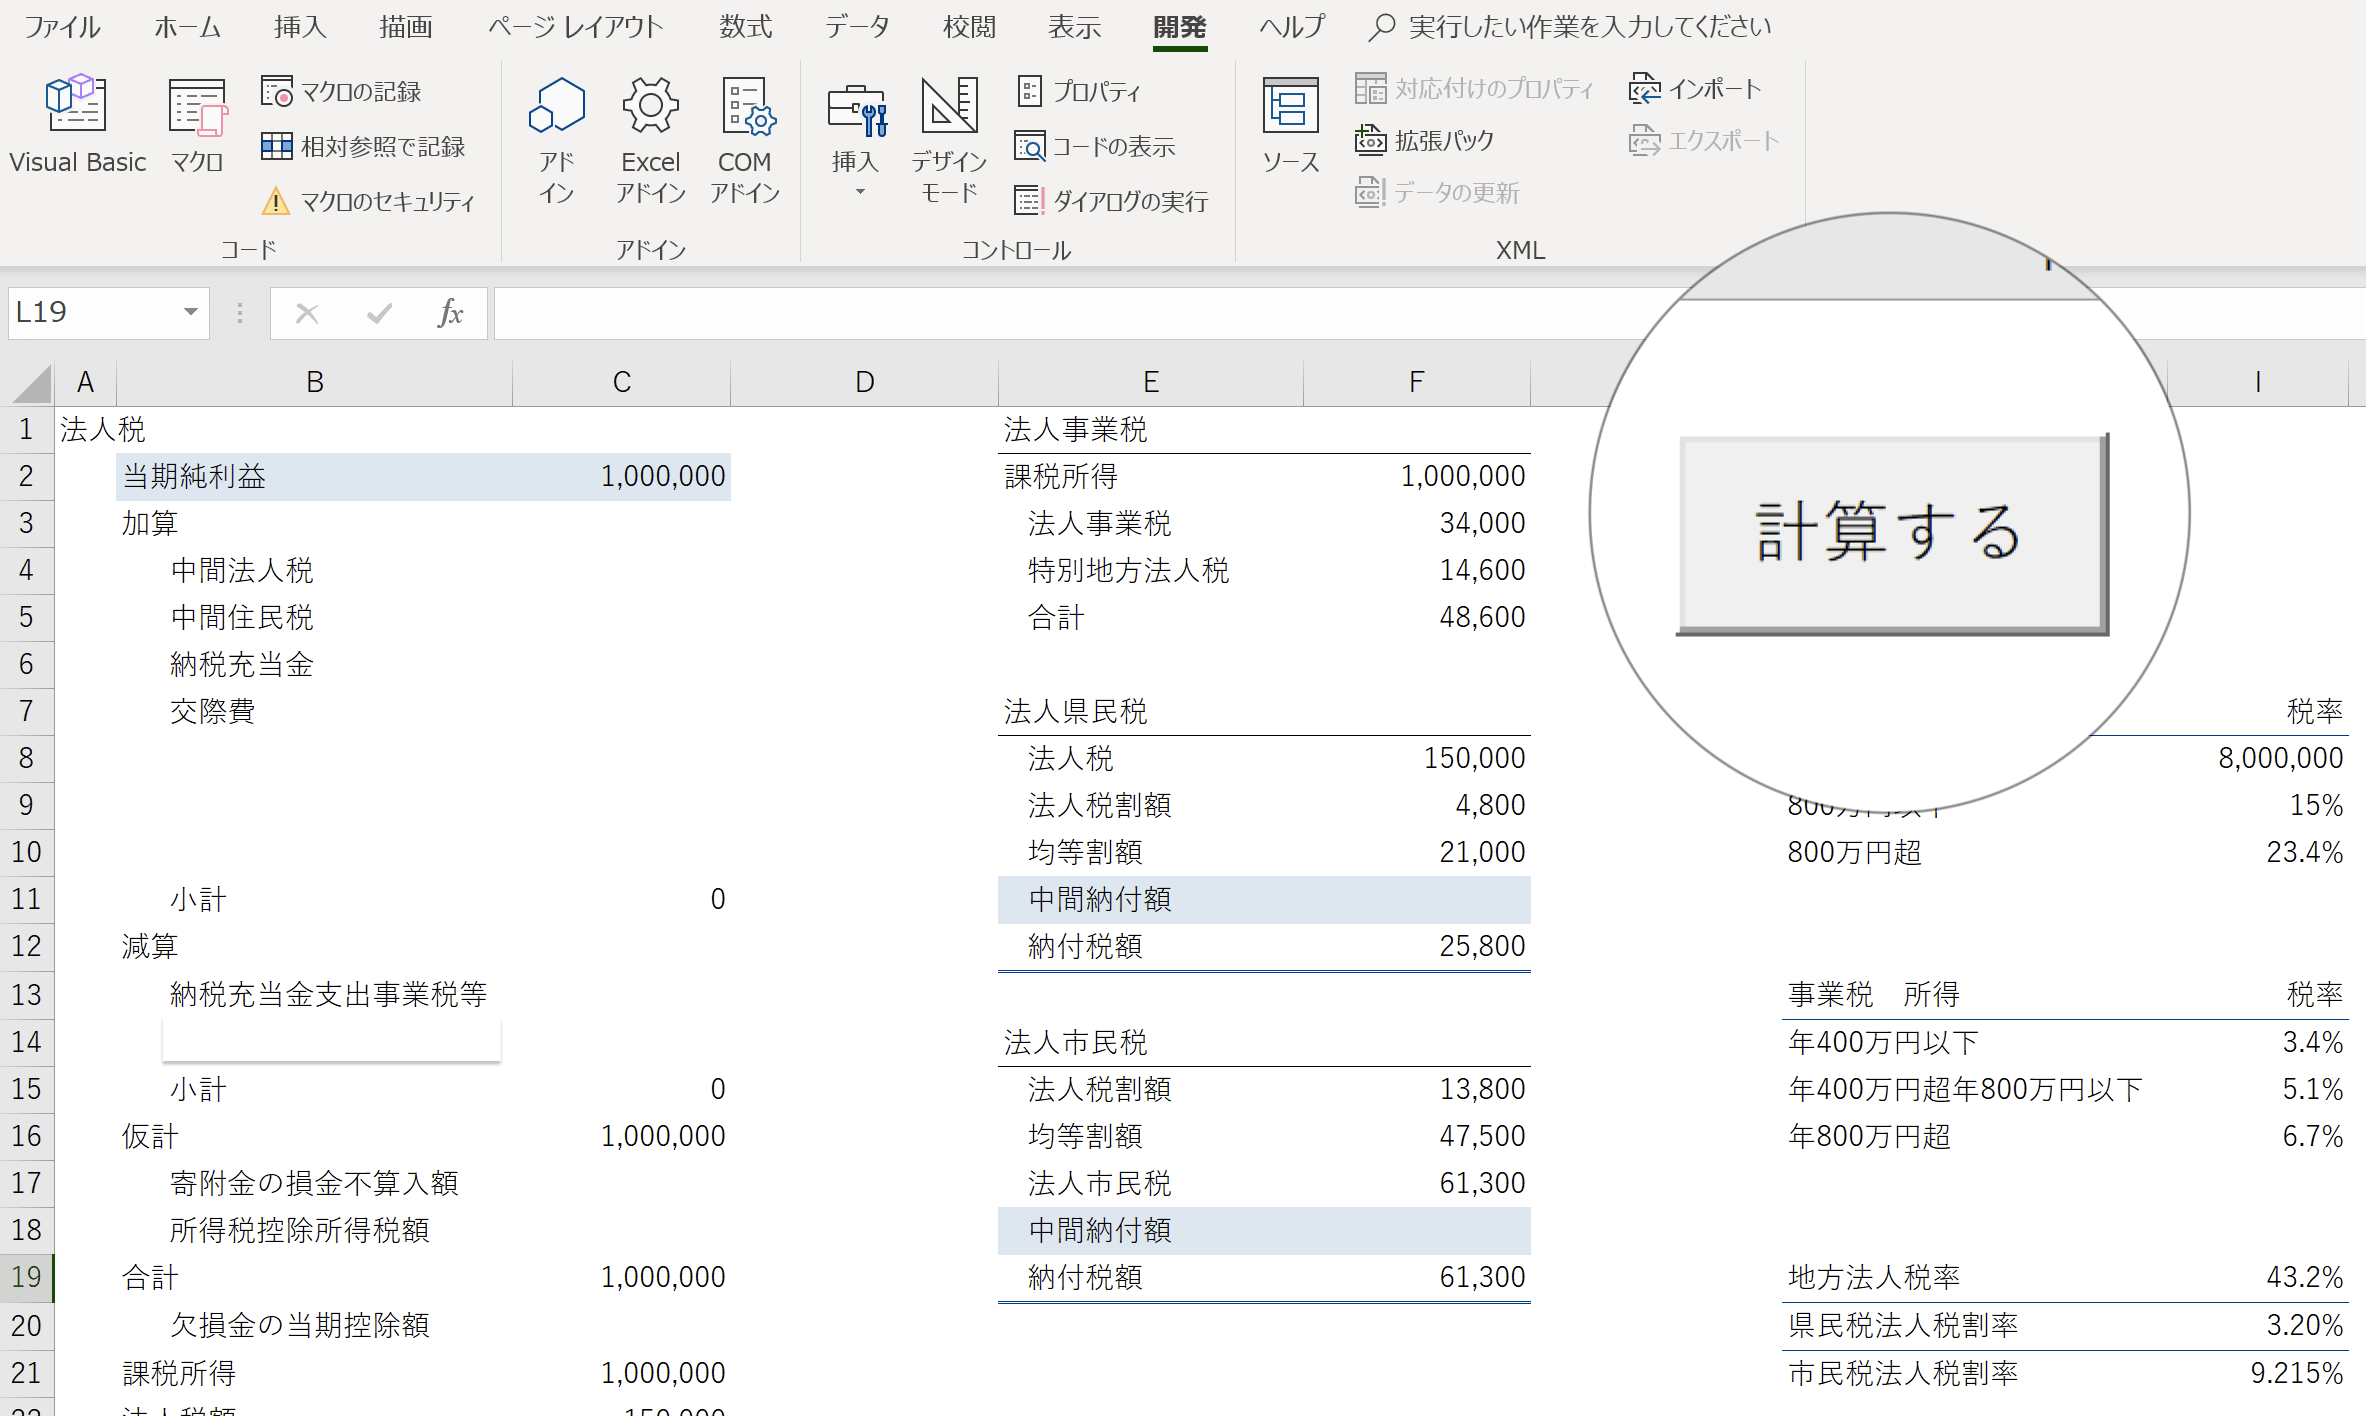Screen dimensions: 2366x1416
Task: Click コードの表示 view code
Action: (x=1094, y=147)
